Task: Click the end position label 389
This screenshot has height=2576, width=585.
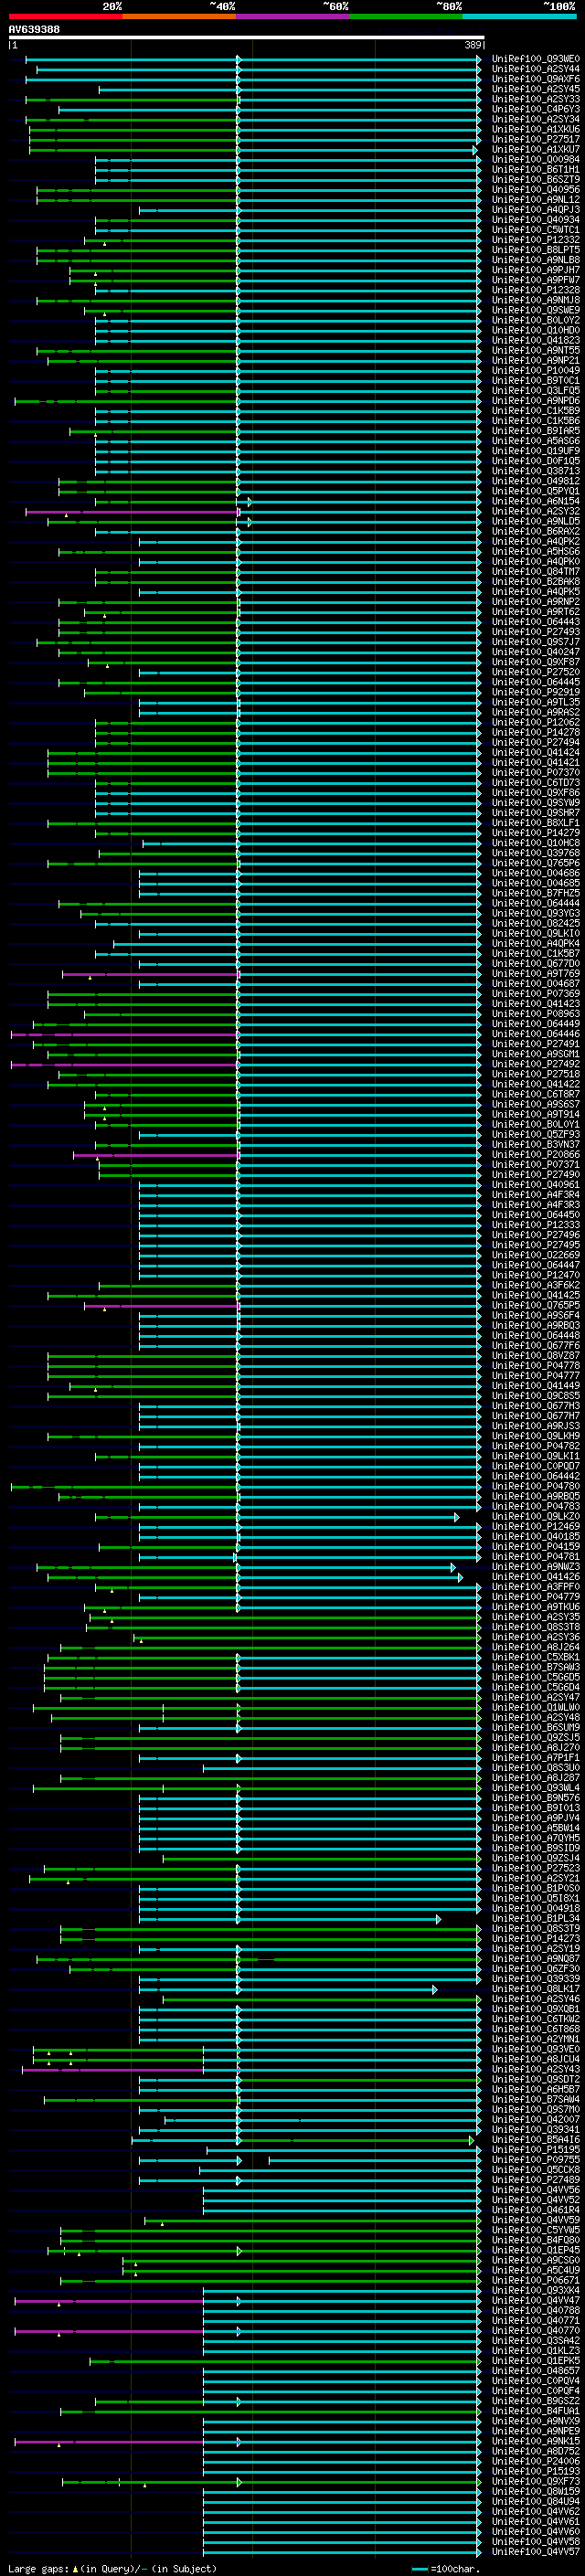Action: [x=473, y=45]
